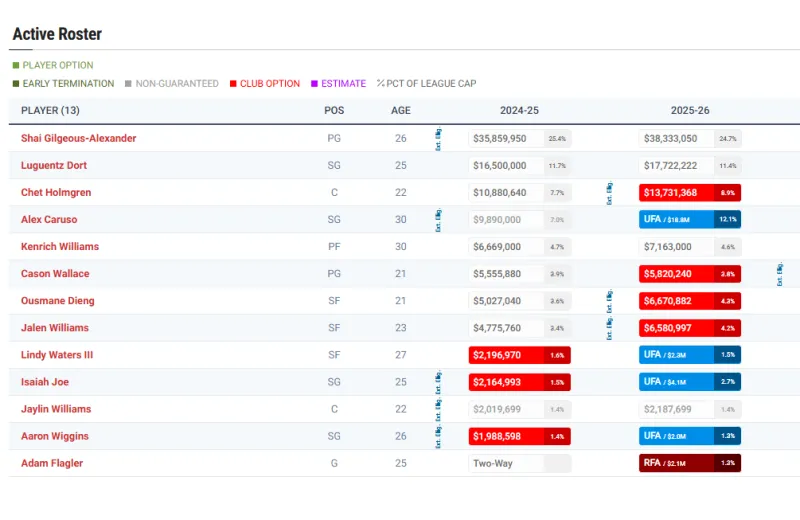The width and height of the screenshot is (800, 520).
Task: Open Jaylin Williams player page
Action: click(56, 409)
